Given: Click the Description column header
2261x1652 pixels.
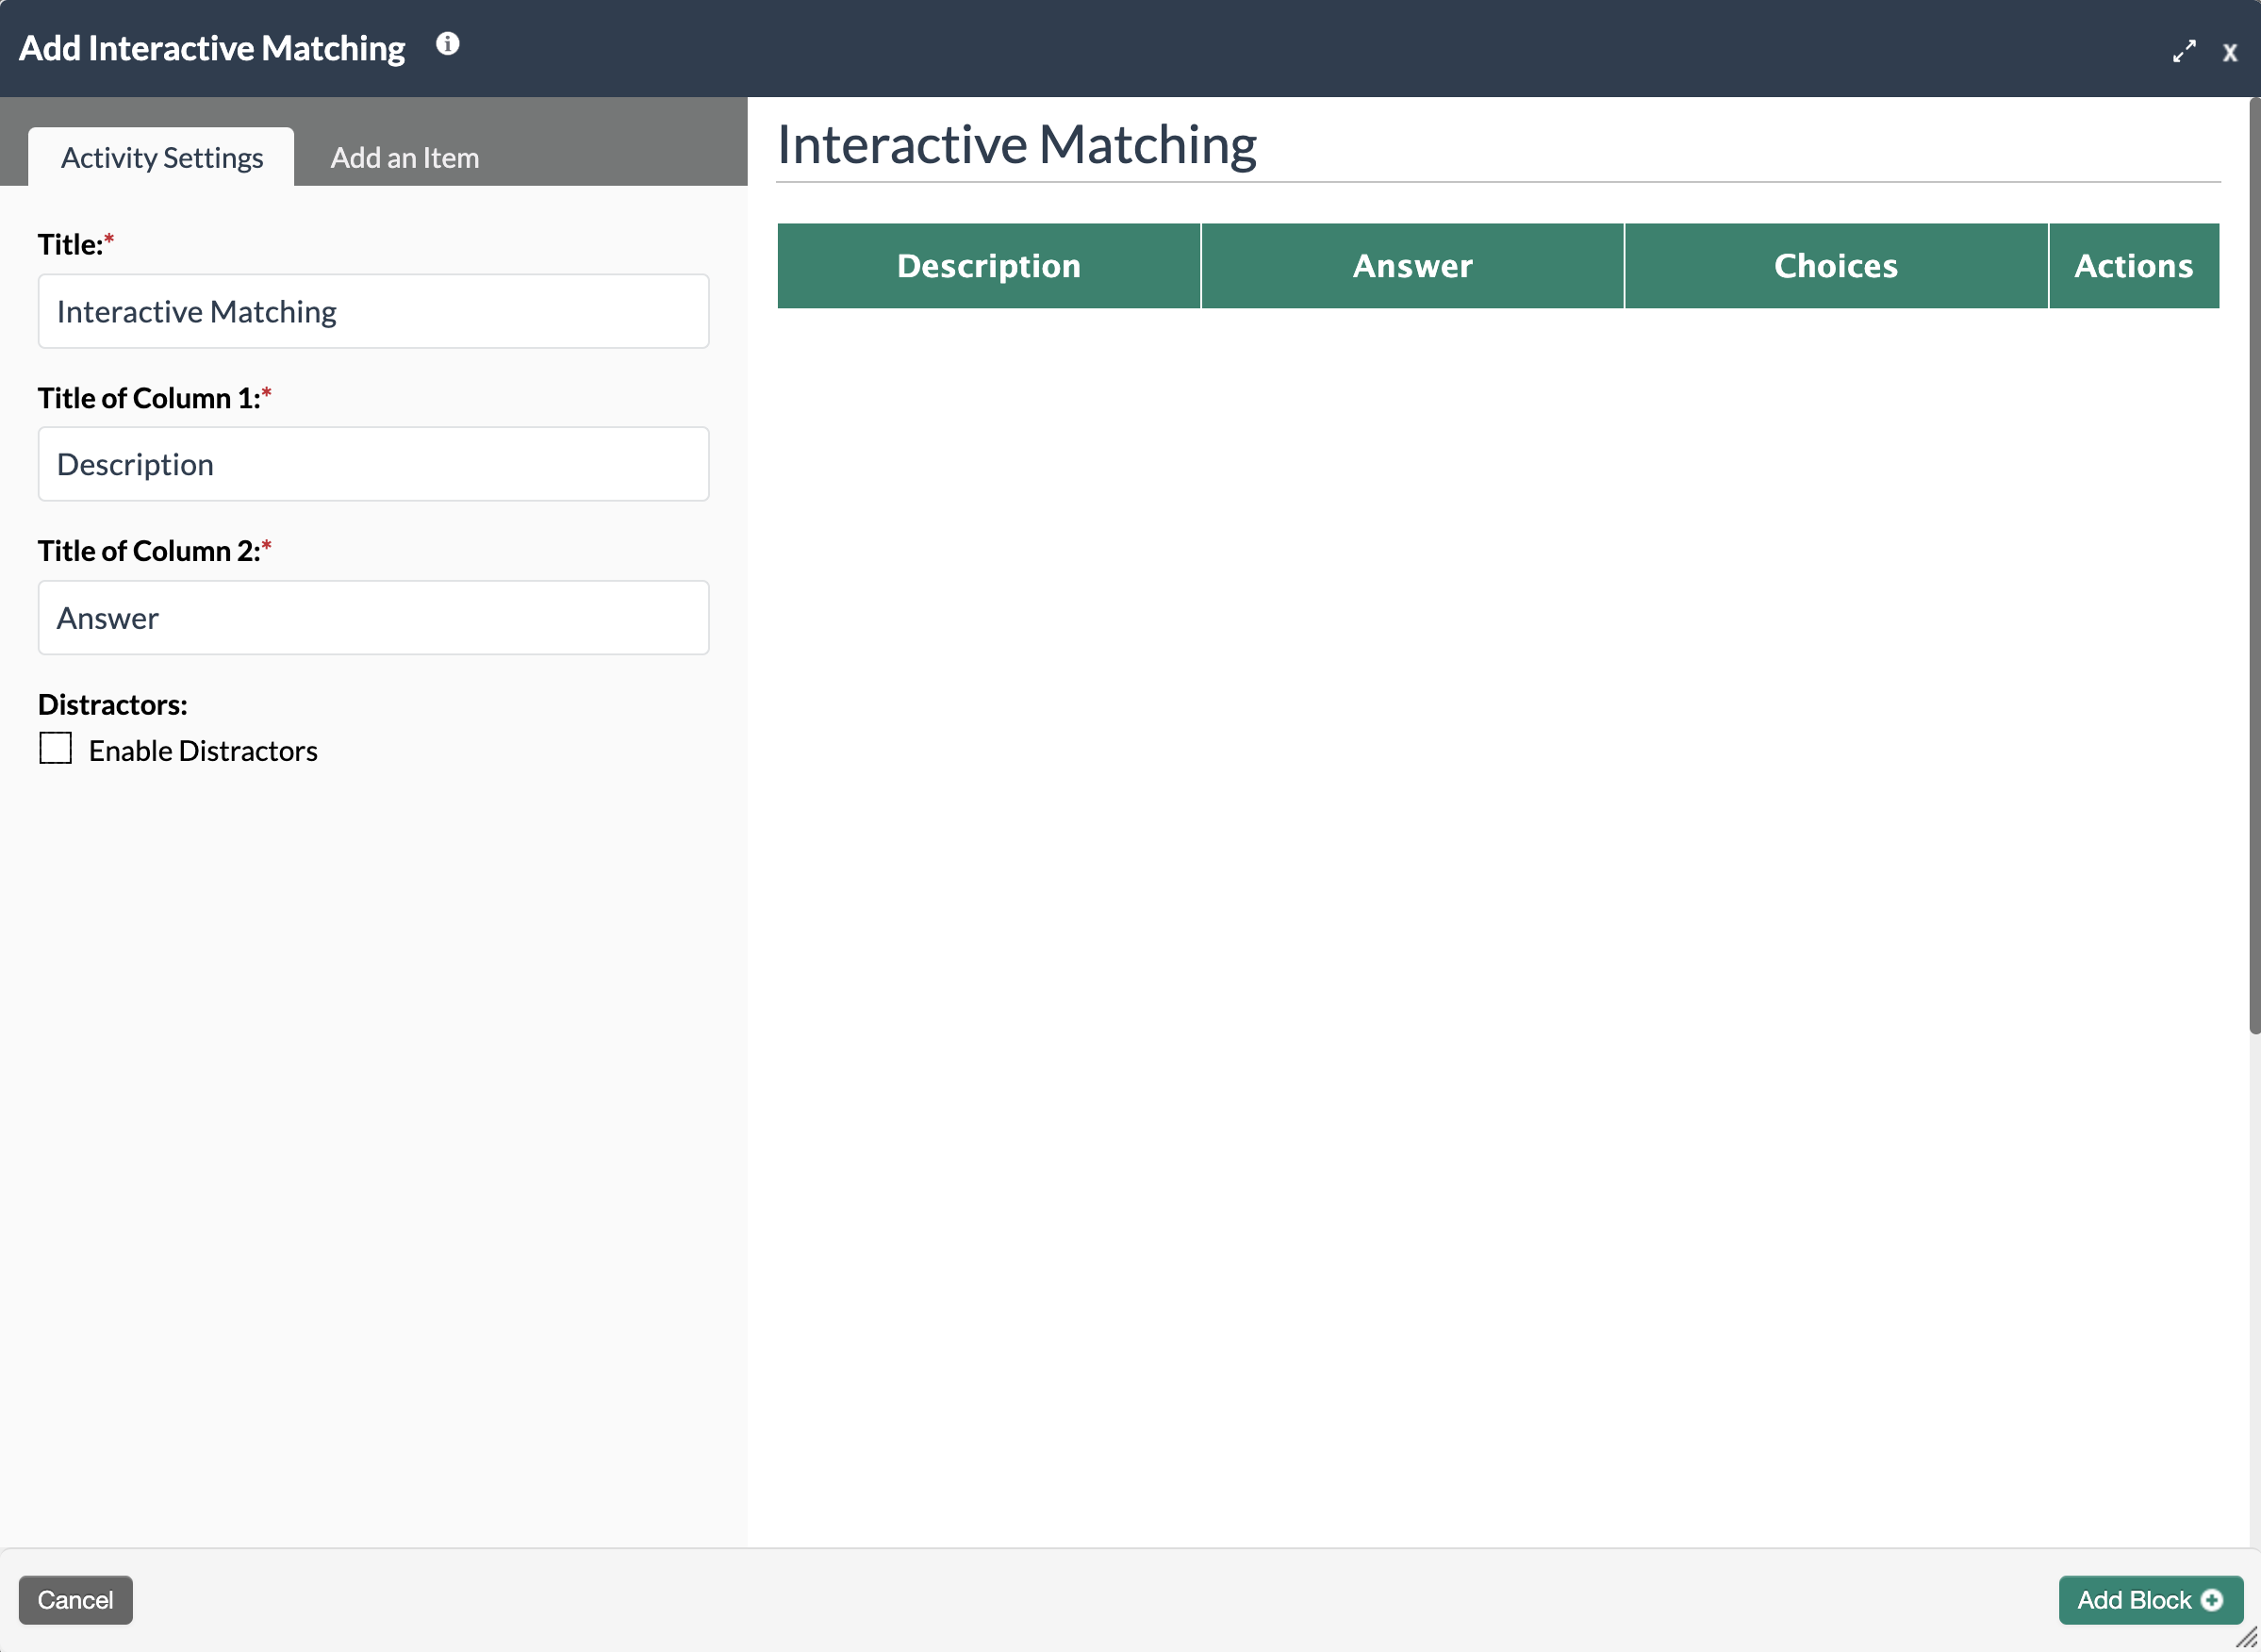Looking at the screenshot, I should pyautogui.click(x=988, y=266).
